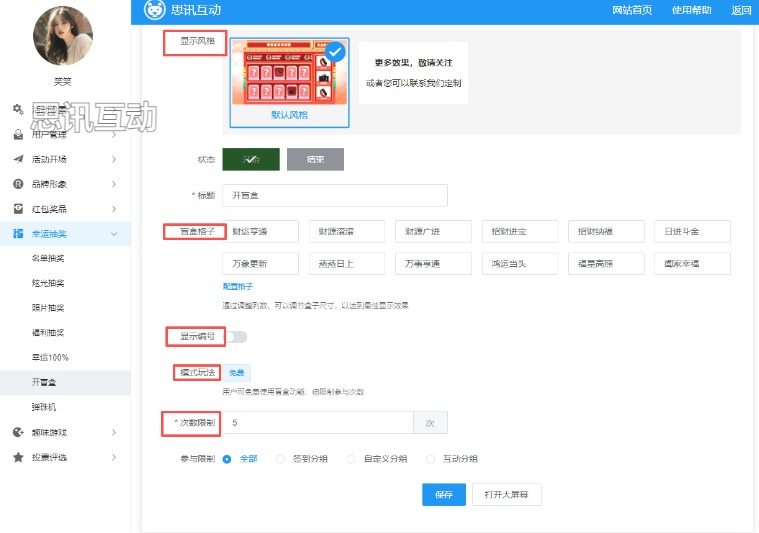Click the 红包奖品 sidebar icon
The width and height of the screenshot is (759, 533).
pyautogui.click(x=18, y=209)
